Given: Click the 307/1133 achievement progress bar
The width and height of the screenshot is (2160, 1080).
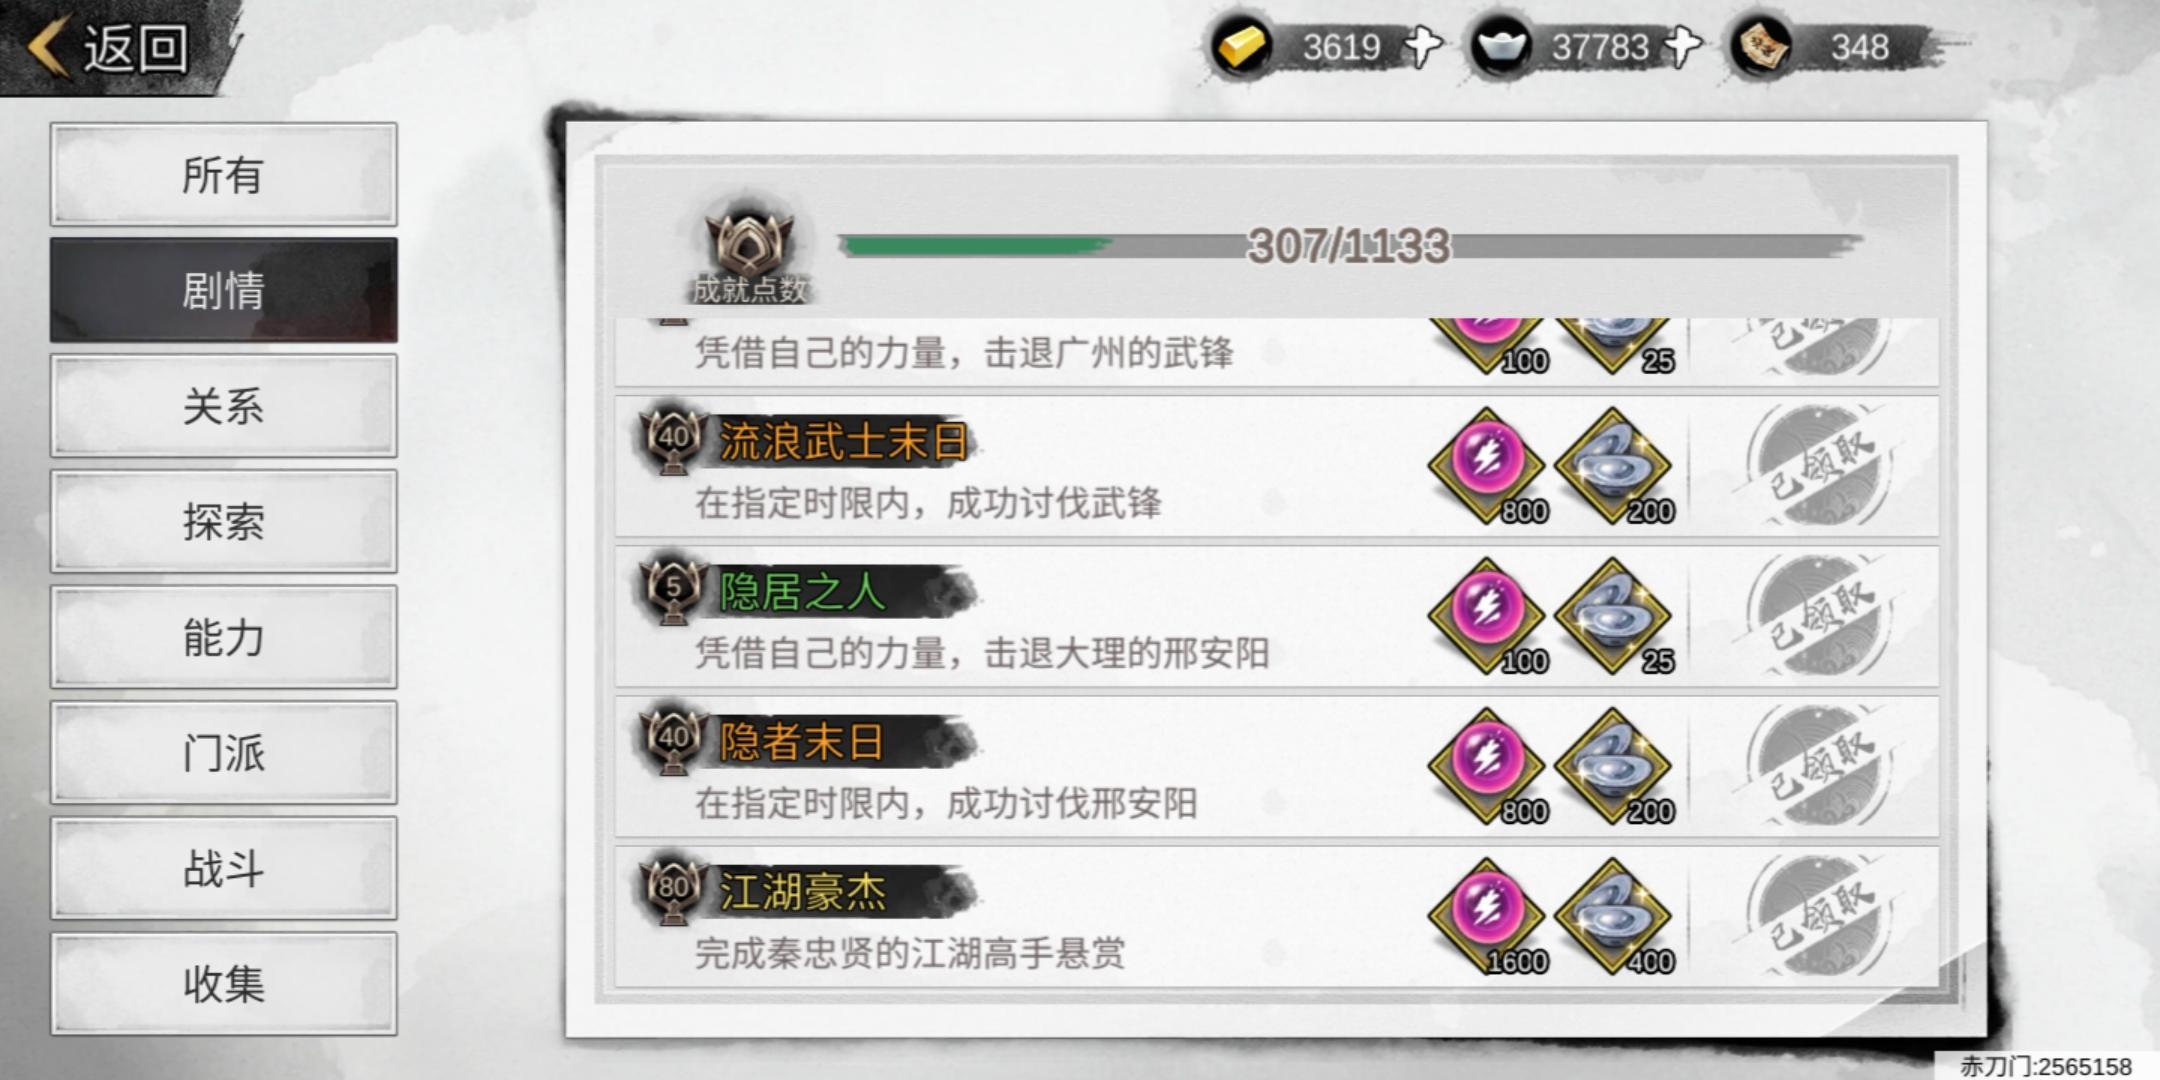Looking at the screenshot, I should click(1349, 246).
